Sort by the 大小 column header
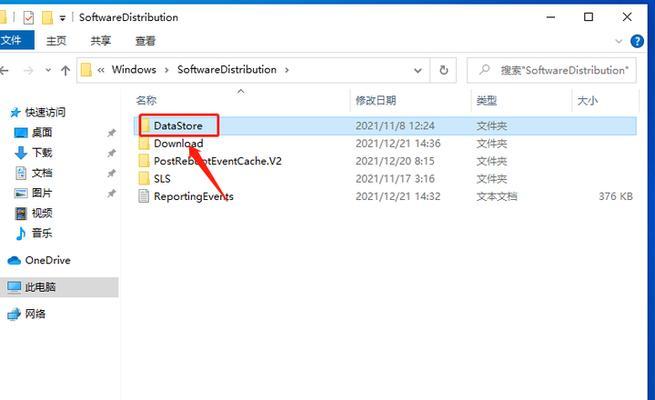Screen dimensions: 655x400 [x=587, y=100]
